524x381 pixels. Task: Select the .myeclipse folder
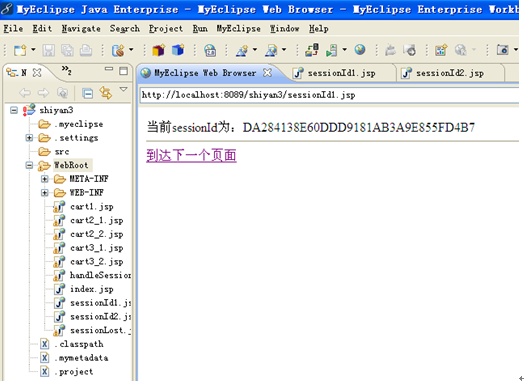79,124
